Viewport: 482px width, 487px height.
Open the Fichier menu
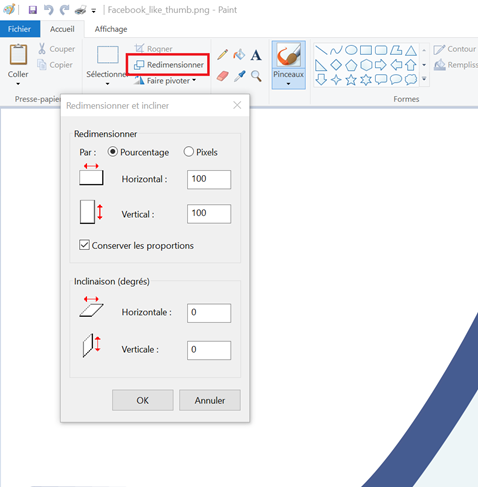pyautogui.click(x=20, y=29)
